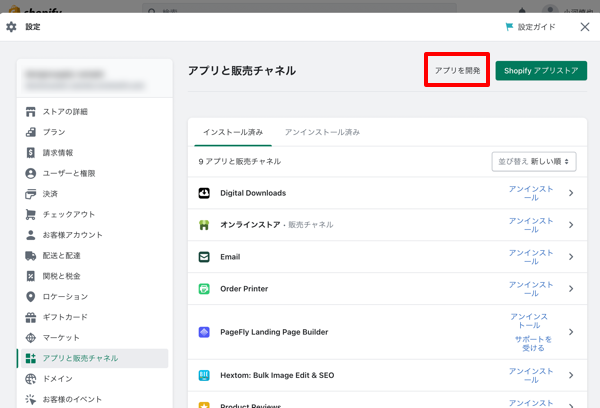Click サポートを受ける for PageFly

click(x=533, y=343)
